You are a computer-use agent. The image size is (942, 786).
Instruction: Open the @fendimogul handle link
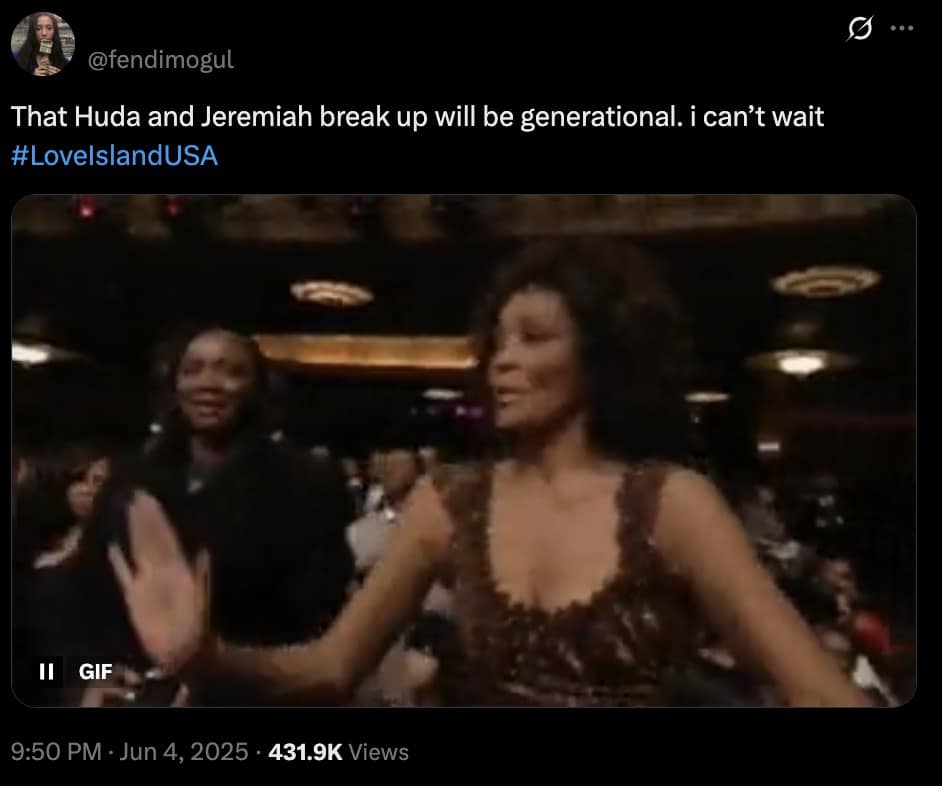tap(160, 59)
